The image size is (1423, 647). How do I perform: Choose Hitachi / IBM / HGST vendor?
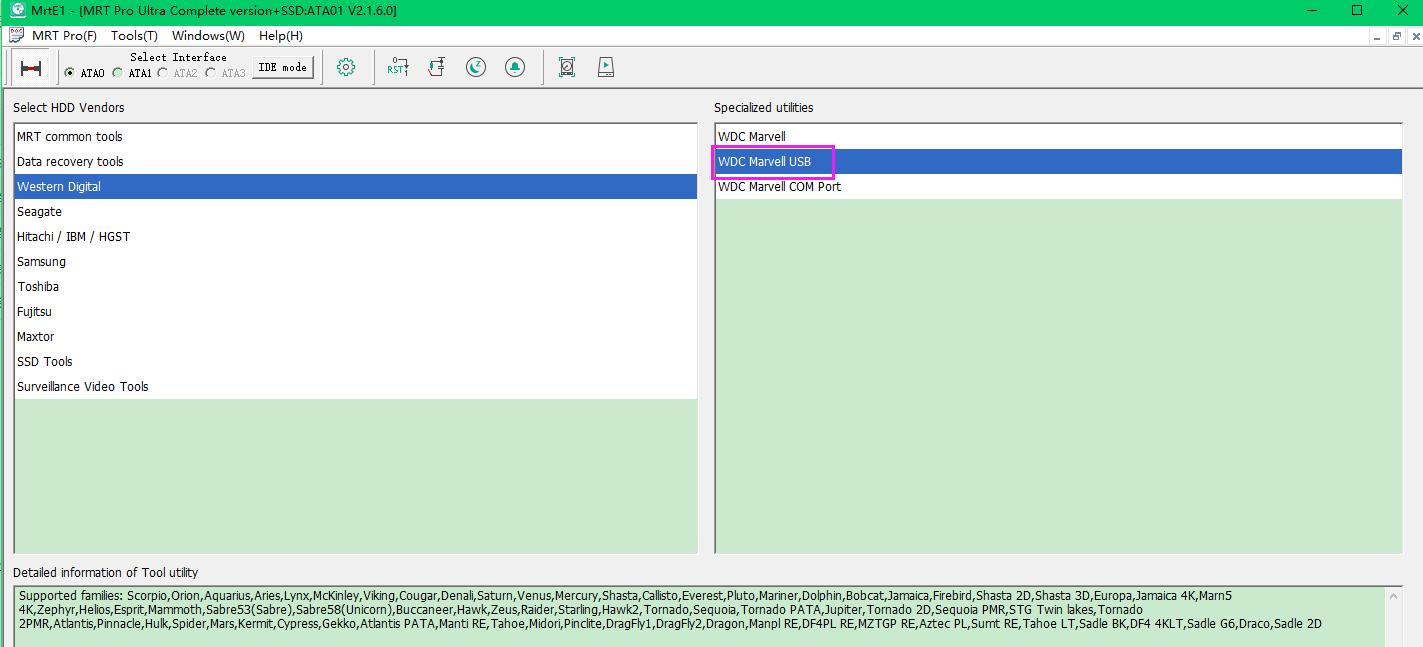coord(356,237)
